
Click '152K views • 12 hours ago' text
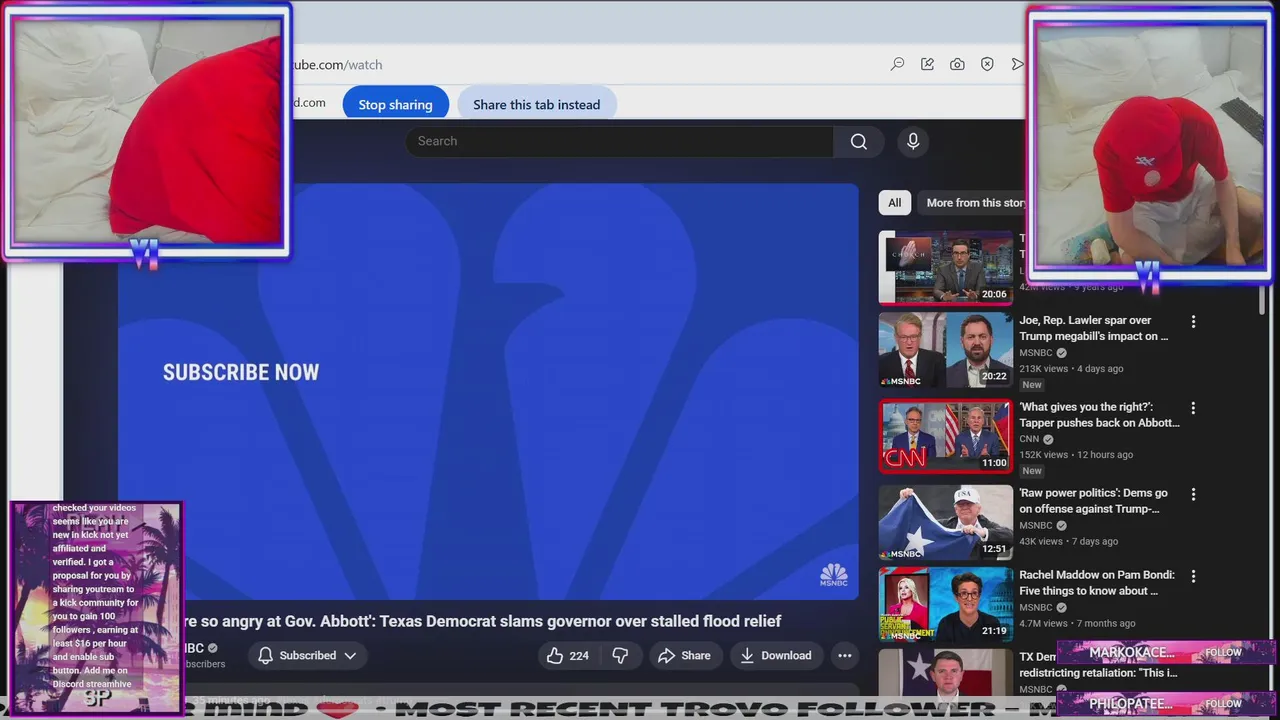pyautogui.click(x=1076, y=454)
